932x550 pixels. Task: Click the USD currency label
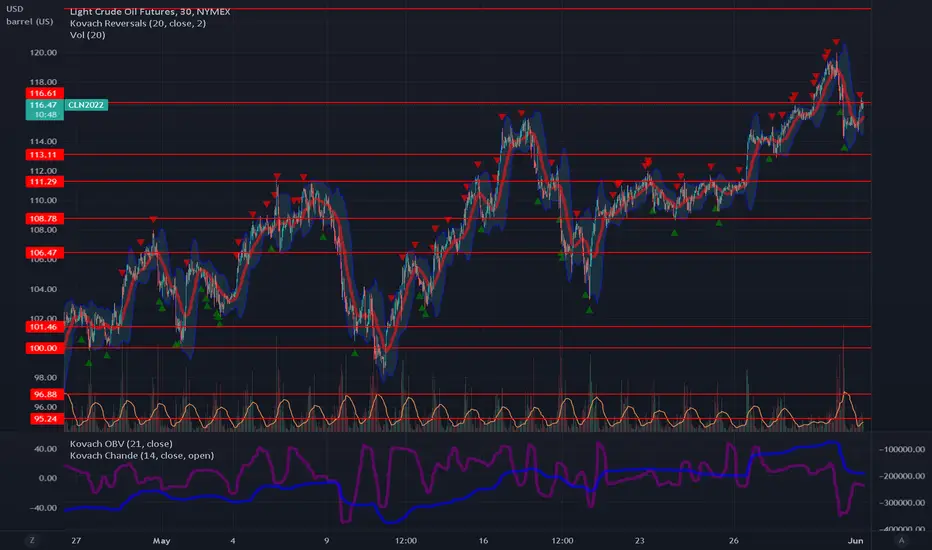click(14, 9)
